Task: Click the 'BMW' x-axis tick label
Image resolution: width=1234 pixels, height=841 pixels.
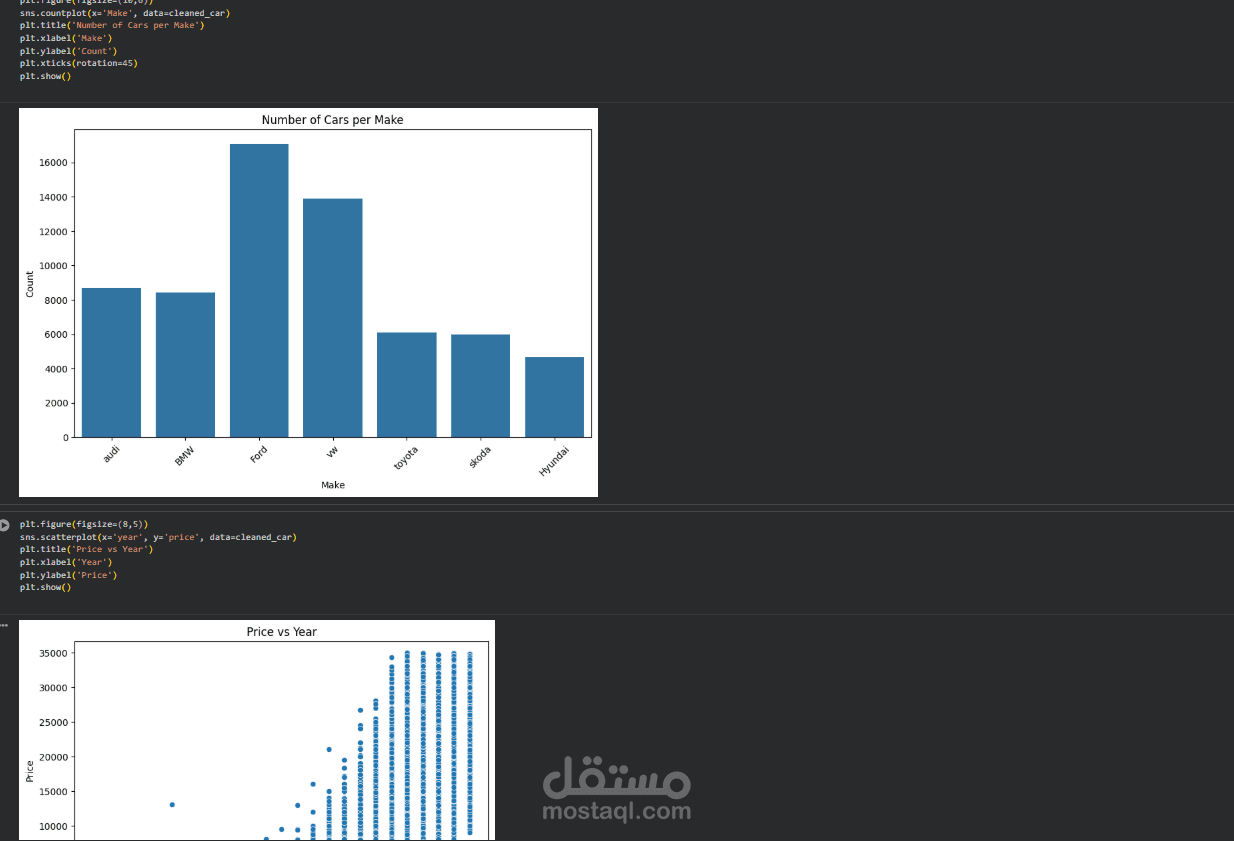Action: pos(186,455)
